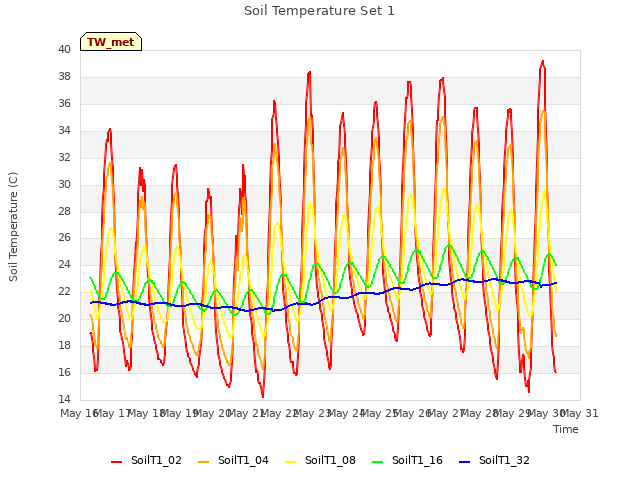Click the 30 y-axis tick label
Screen dimensions: 640x480
64,184
